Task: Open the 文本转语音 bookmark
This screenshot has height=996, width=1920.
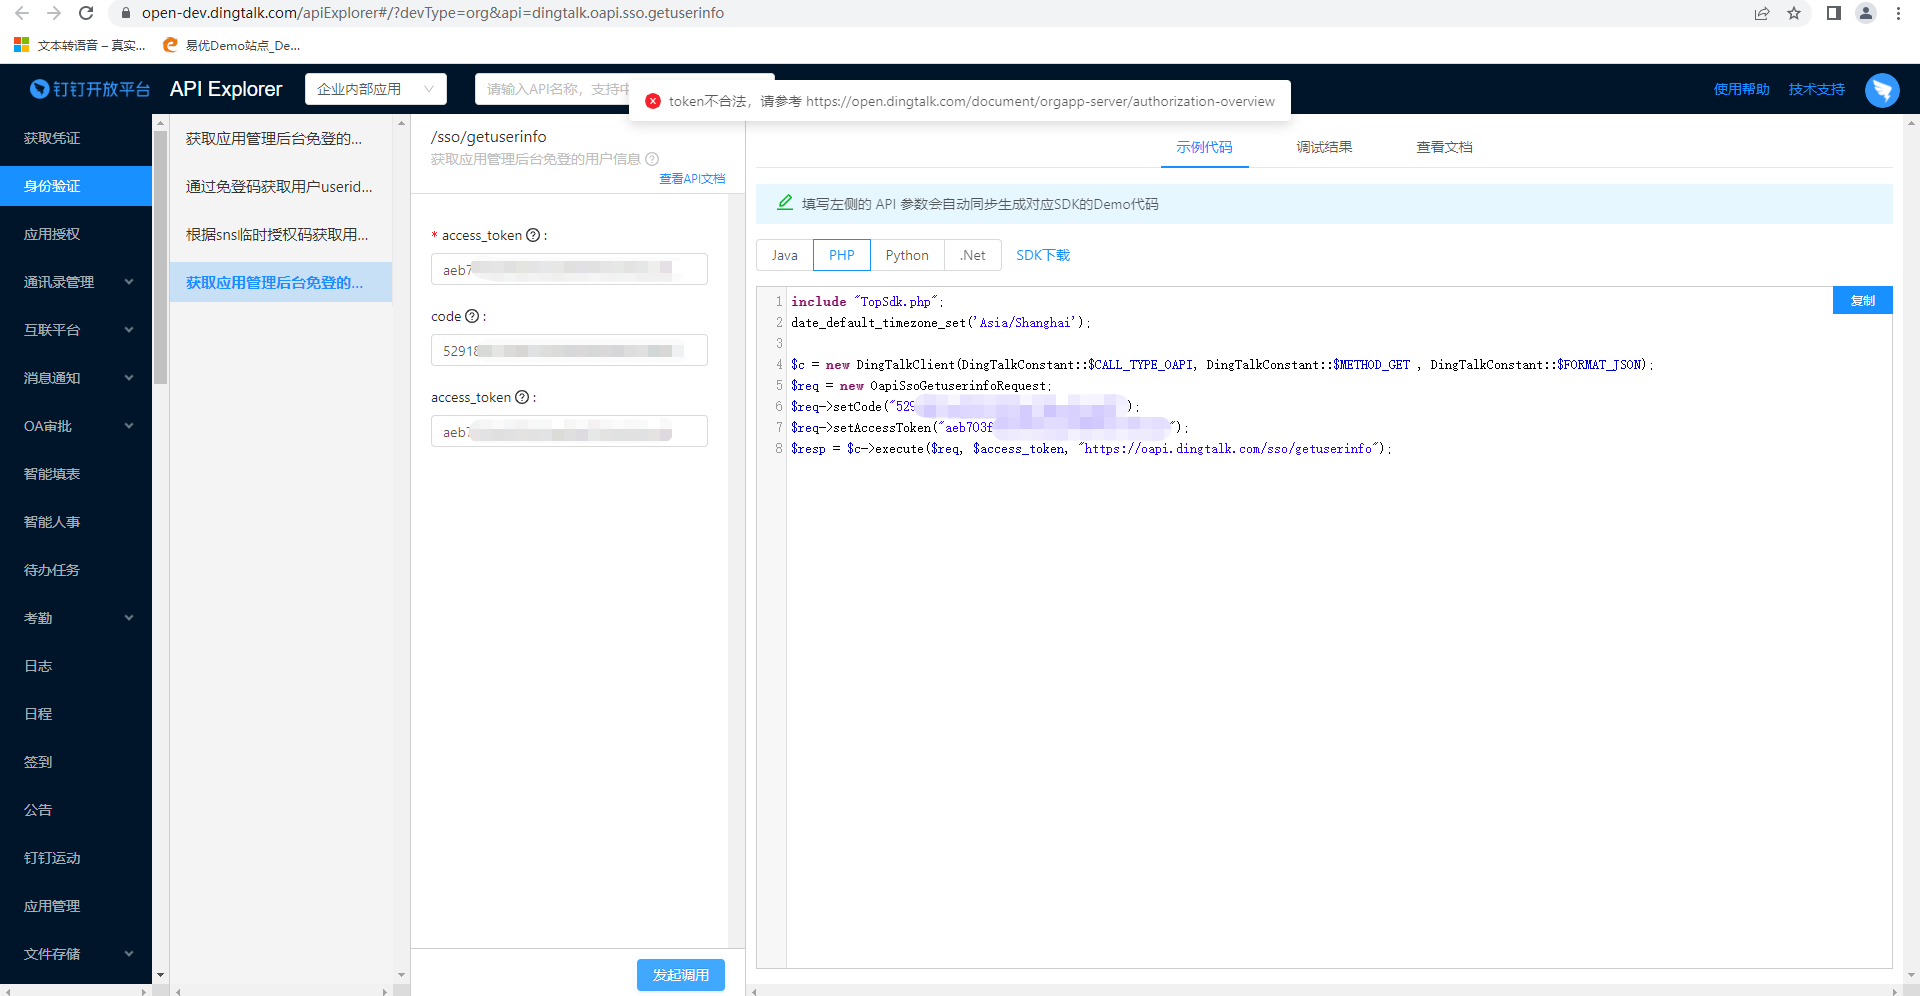Action: click(80, 45)
